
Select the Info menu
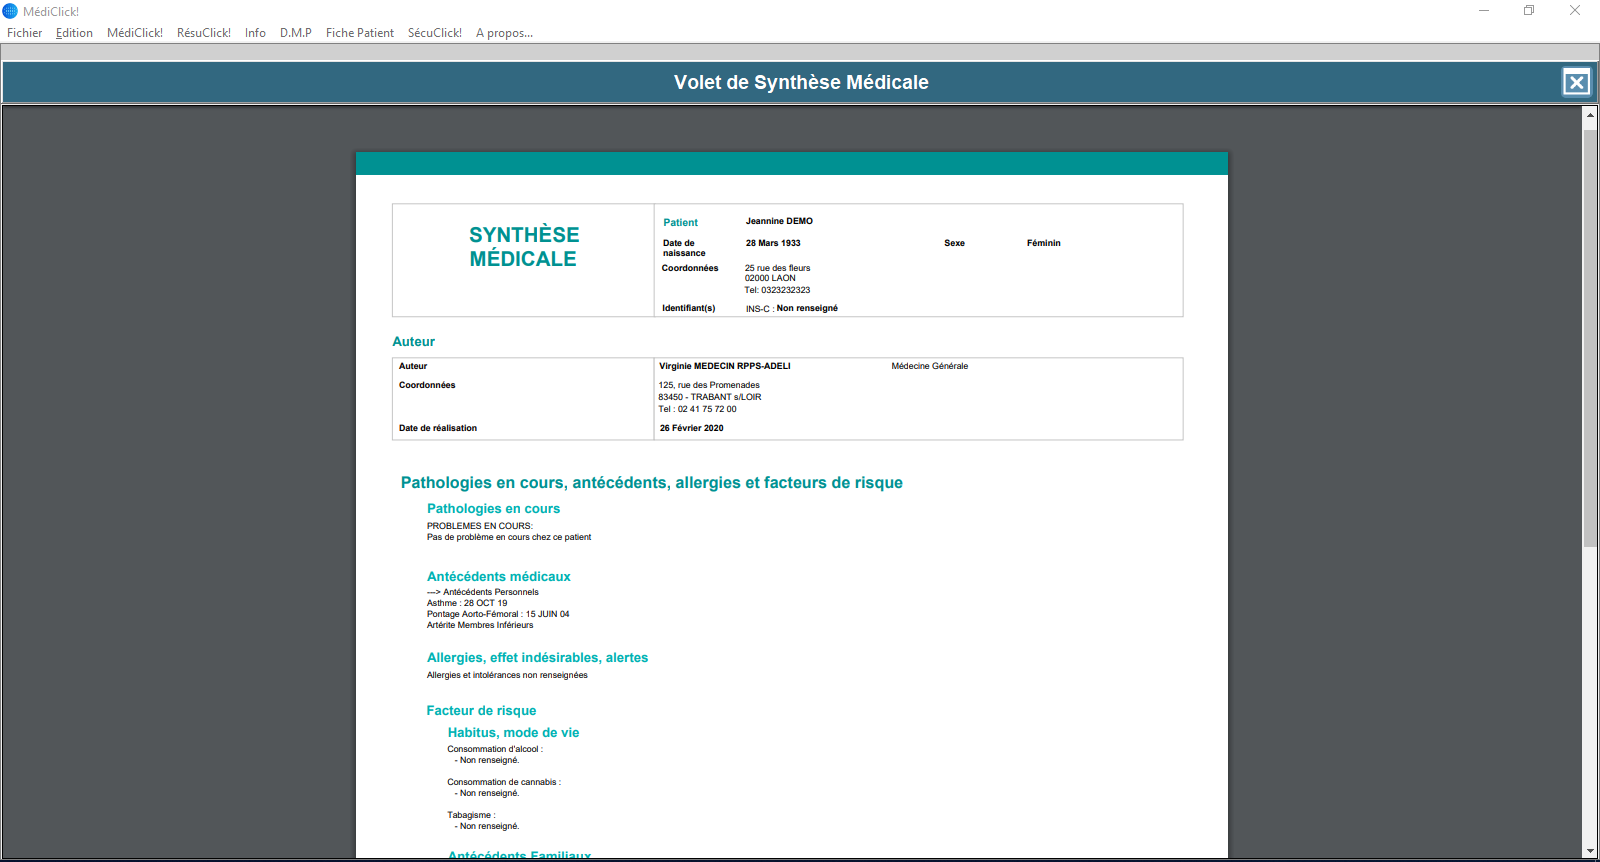(x=255, y=33)
